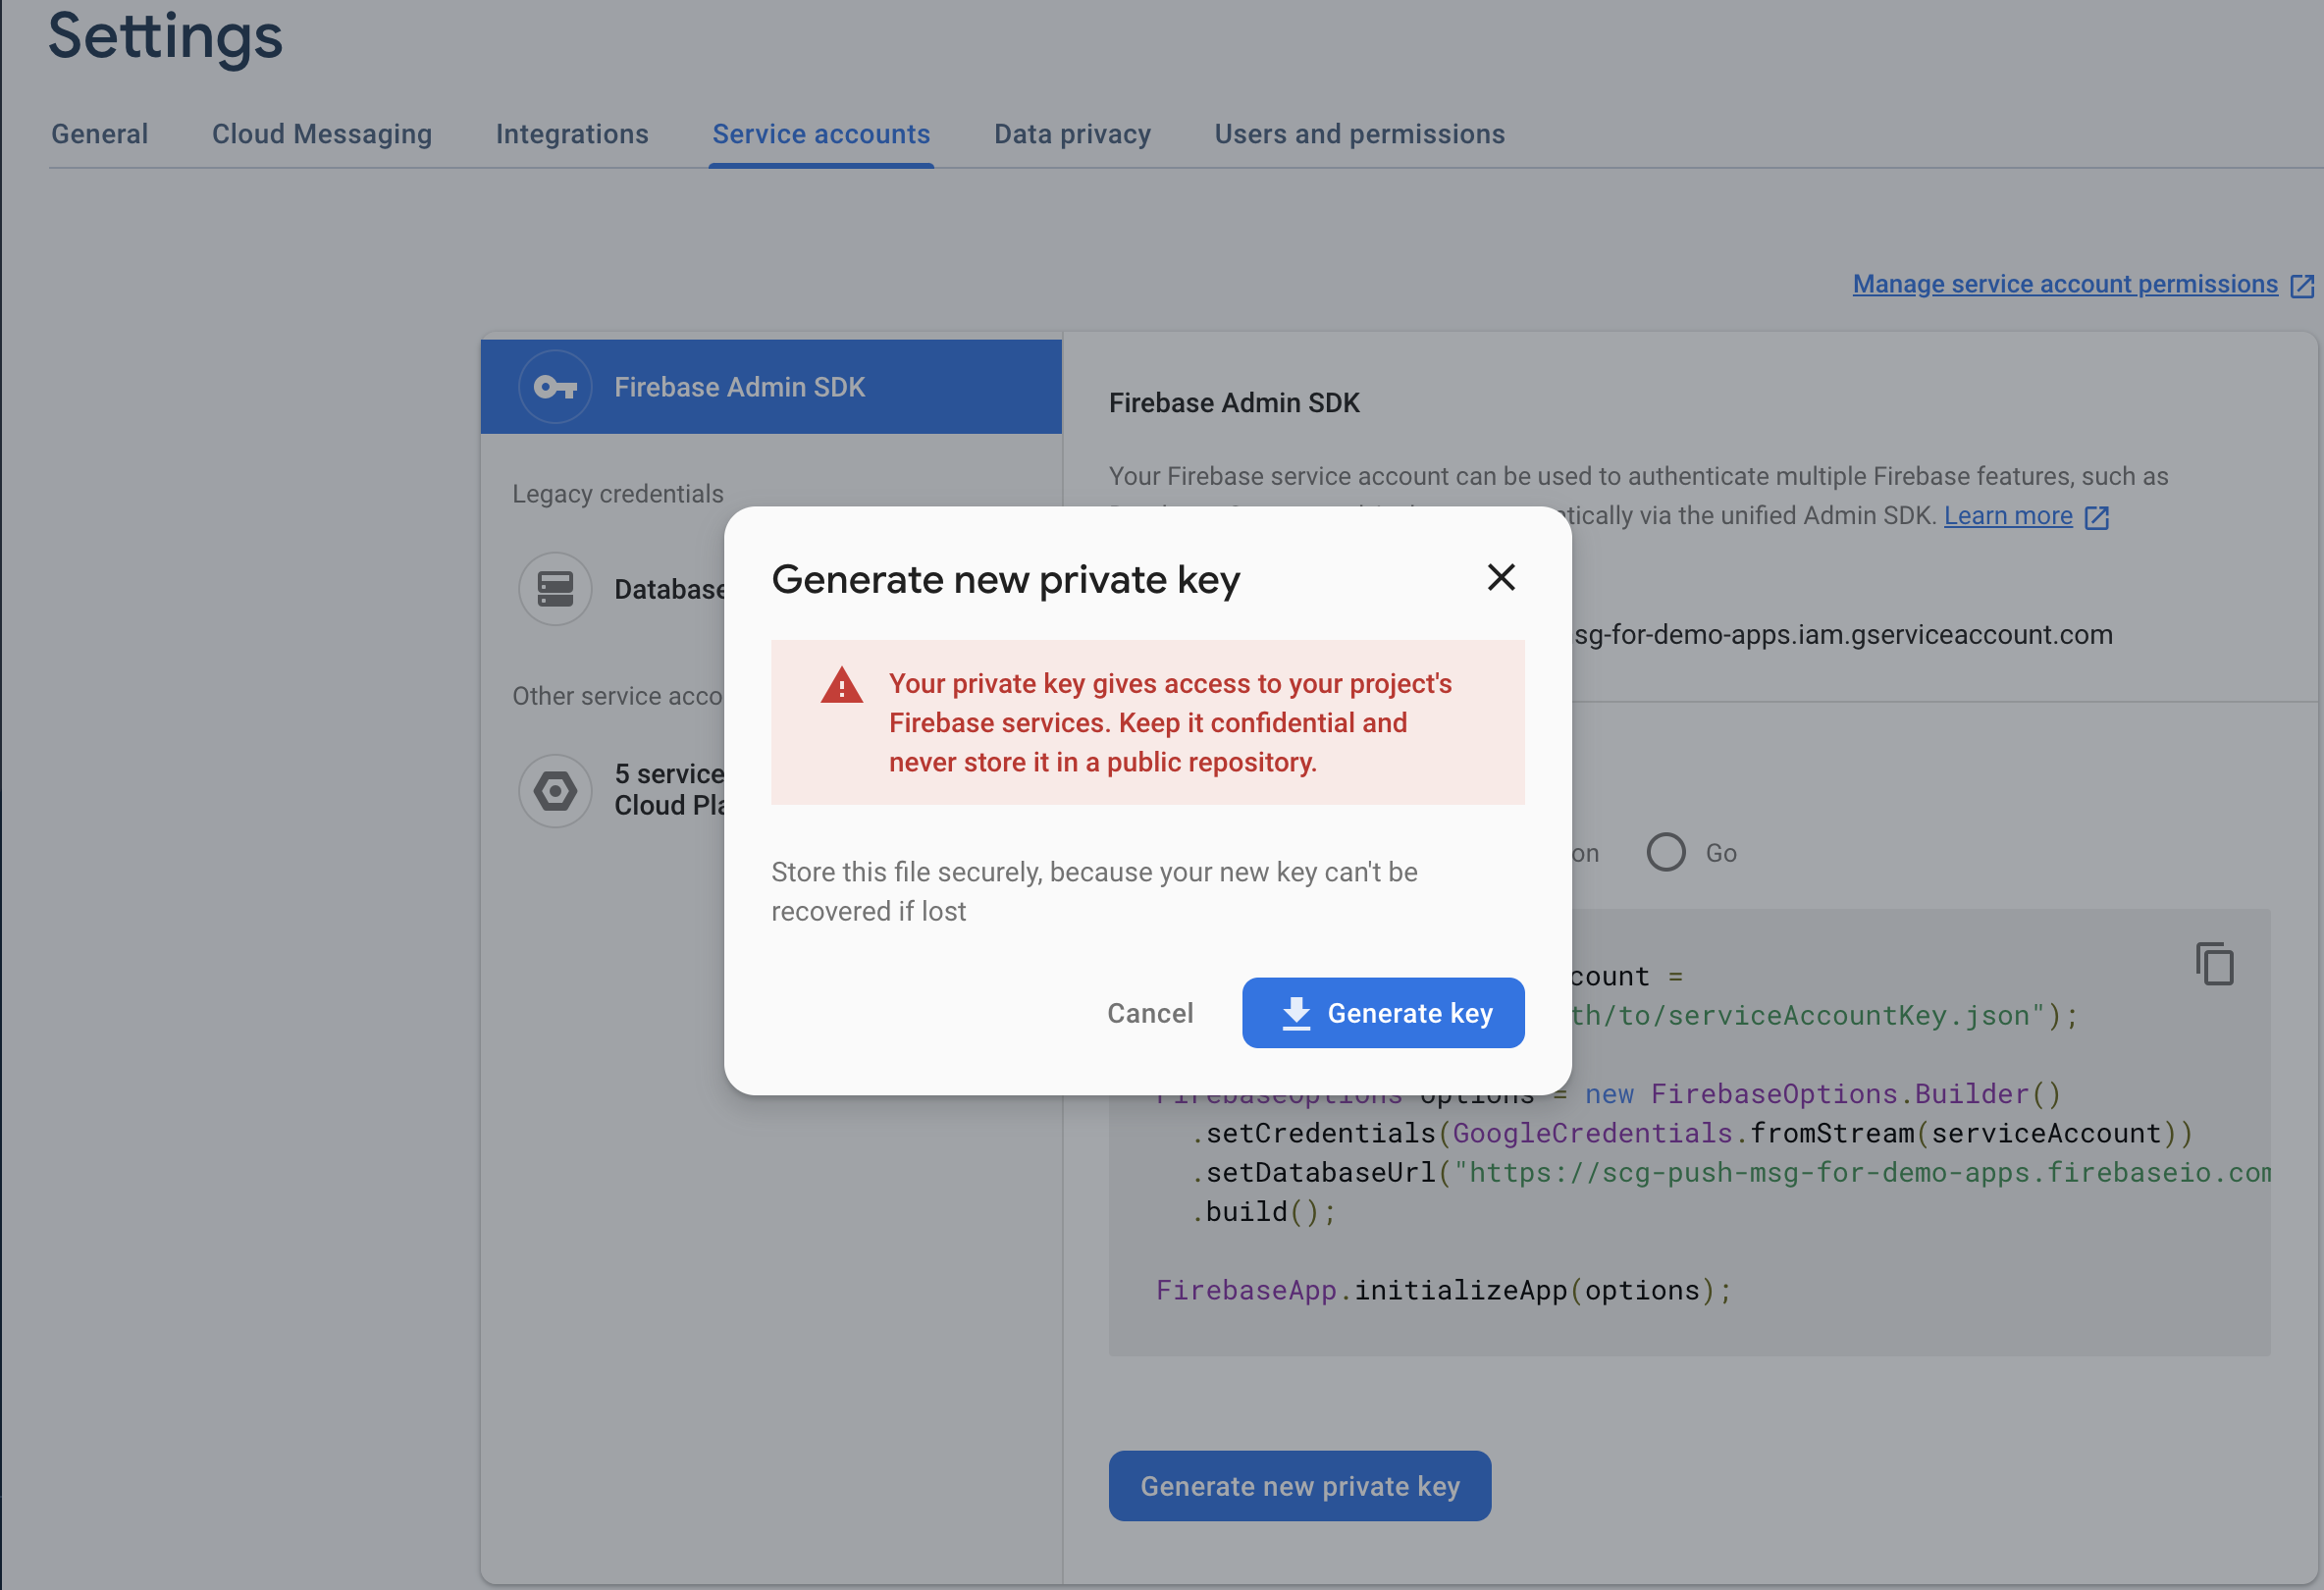Select Firebase Admin SDK in the sidebar

point(771,387)
